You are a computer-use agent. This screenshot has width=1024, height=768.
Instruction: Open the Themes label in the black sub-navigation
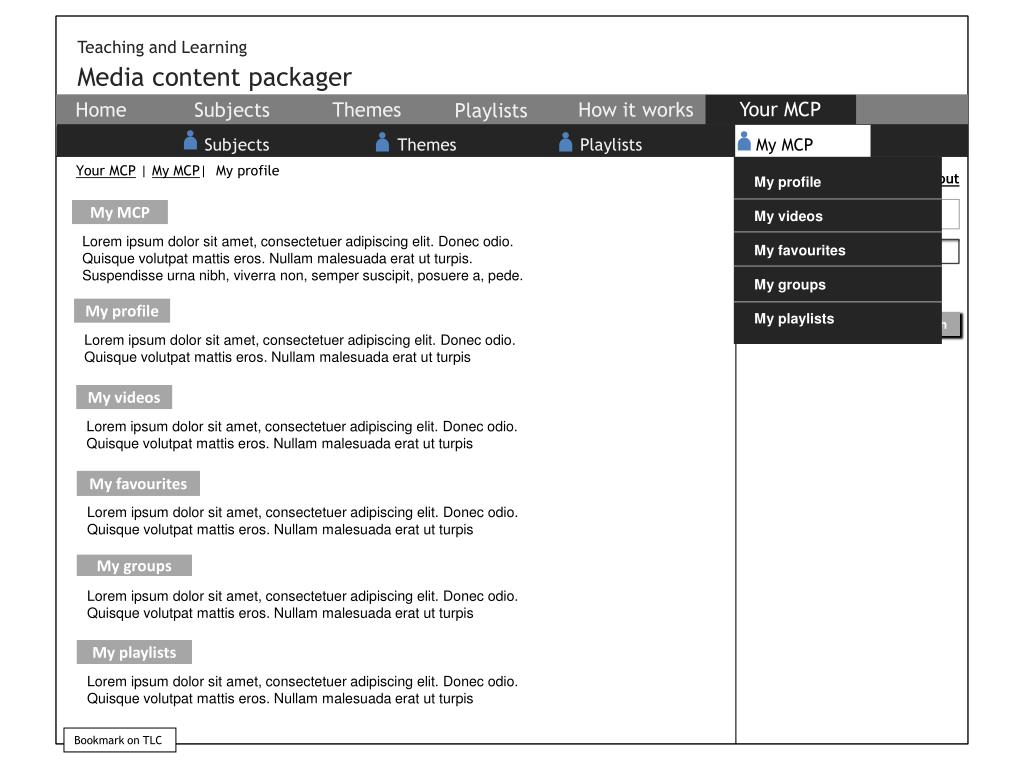(x=426, y=144)
